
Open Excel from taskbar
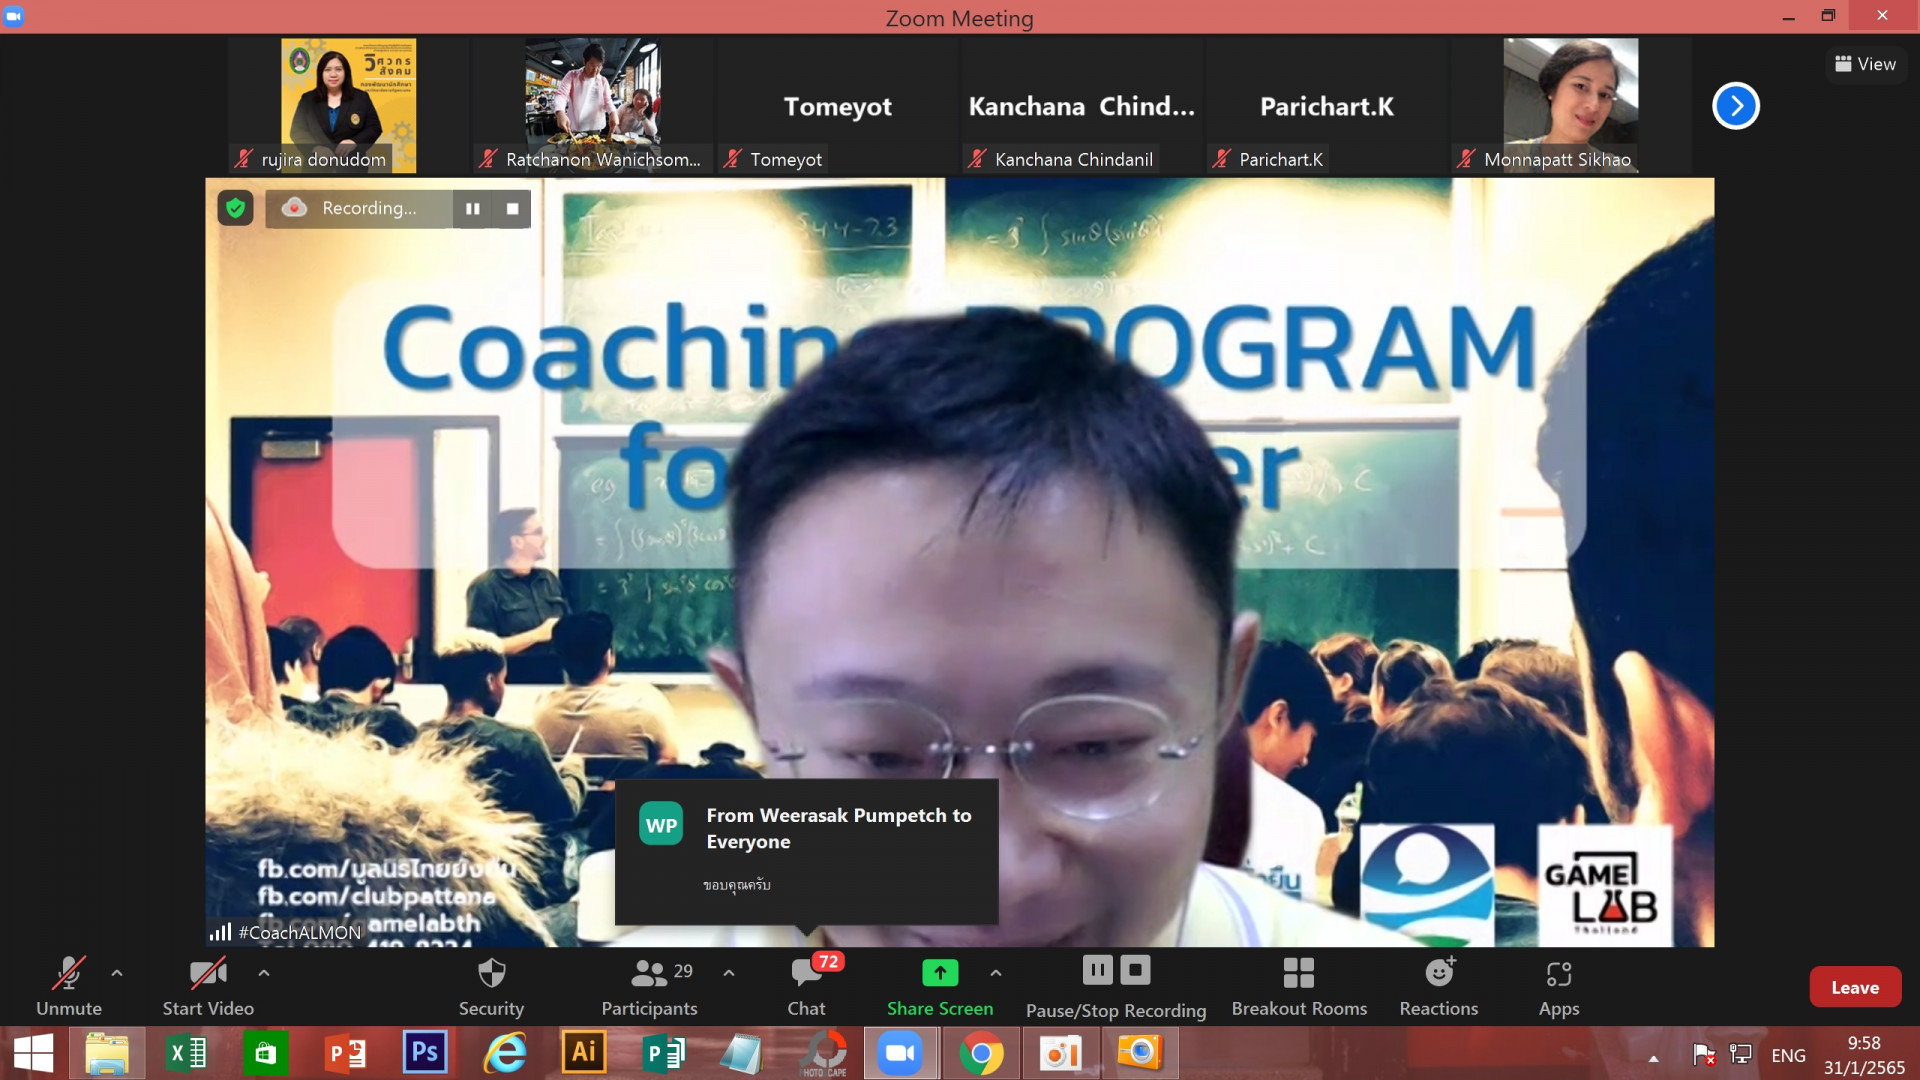click(186, 1053)
